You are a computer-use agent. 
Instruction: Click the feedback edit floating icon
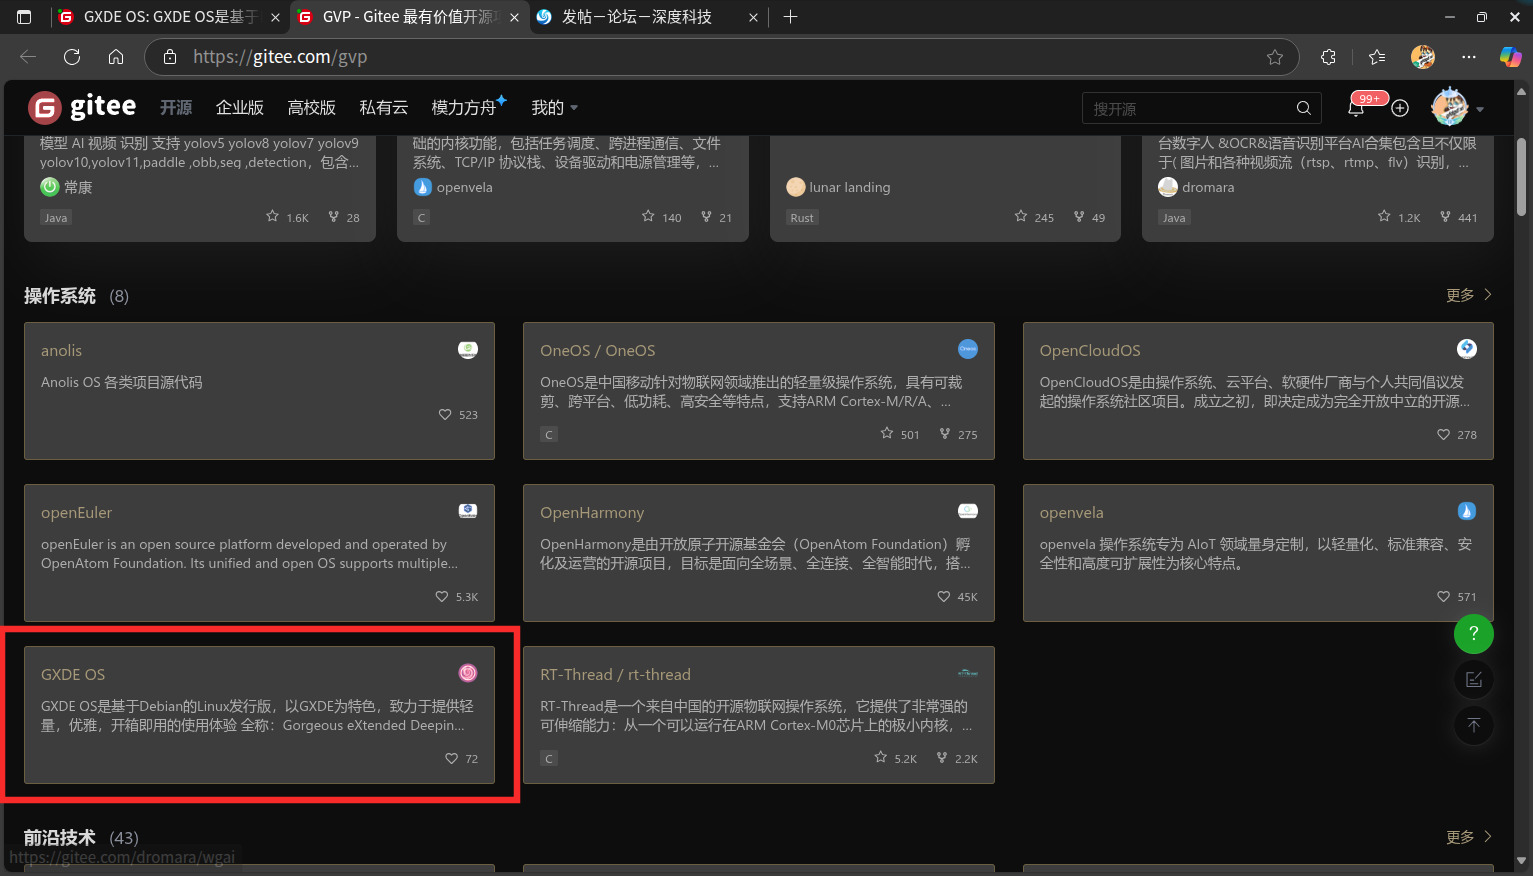(x=1473, y=680)
